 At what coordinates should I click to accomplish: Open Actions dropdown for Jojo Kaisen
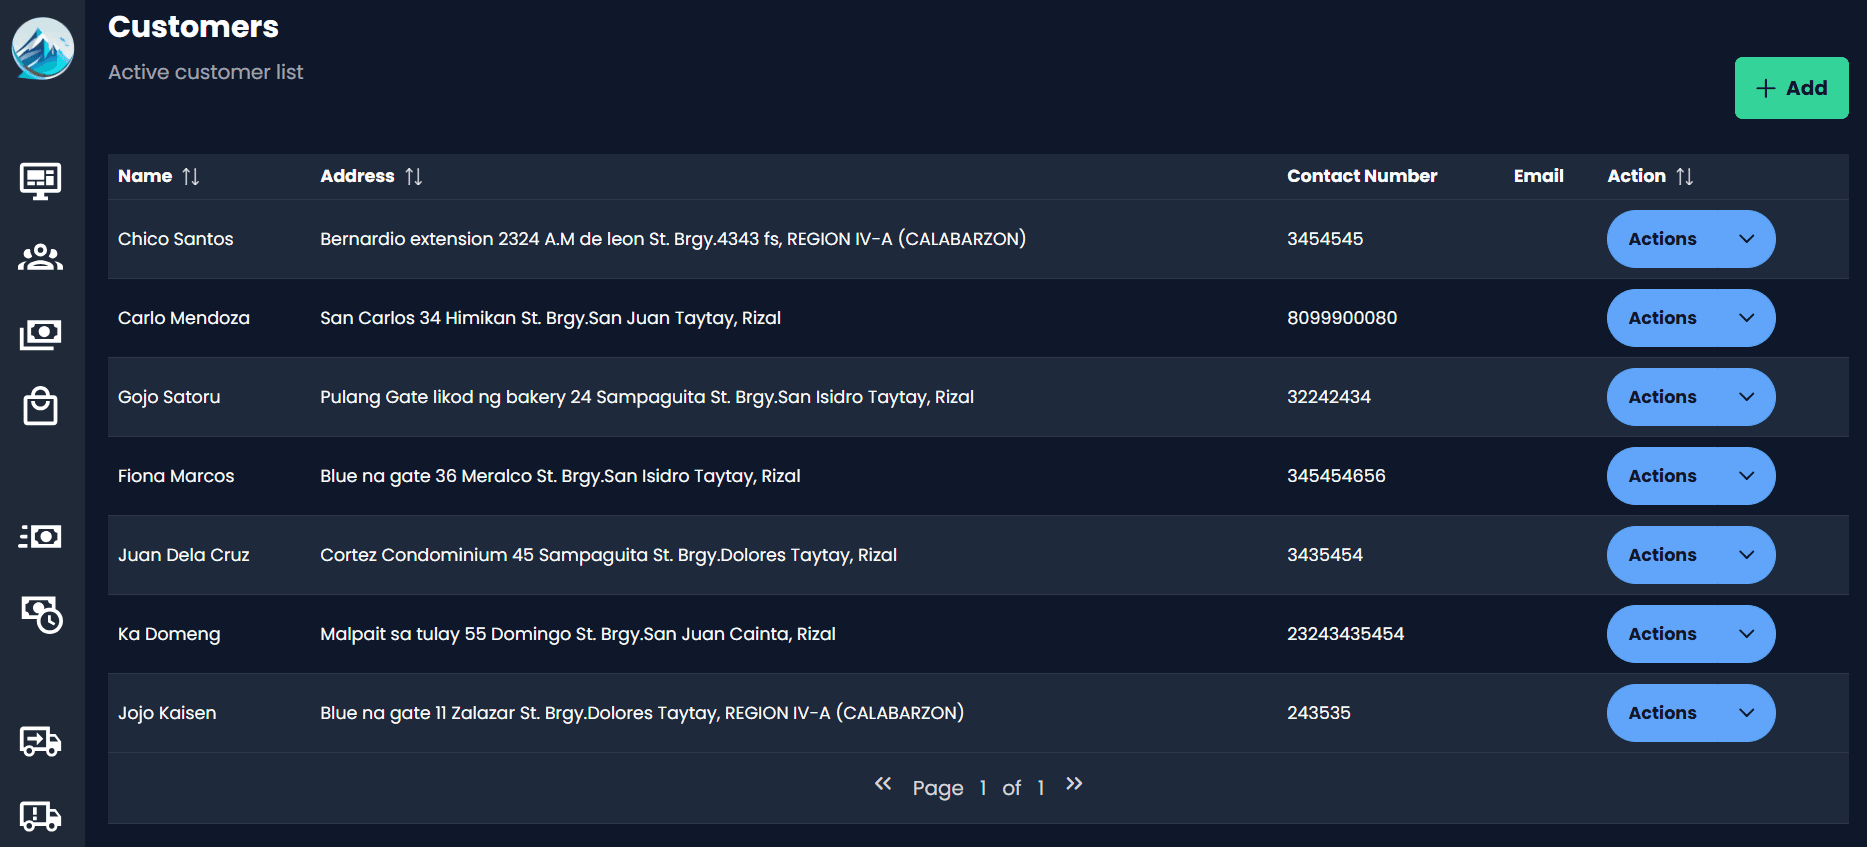pos(1691,713)
